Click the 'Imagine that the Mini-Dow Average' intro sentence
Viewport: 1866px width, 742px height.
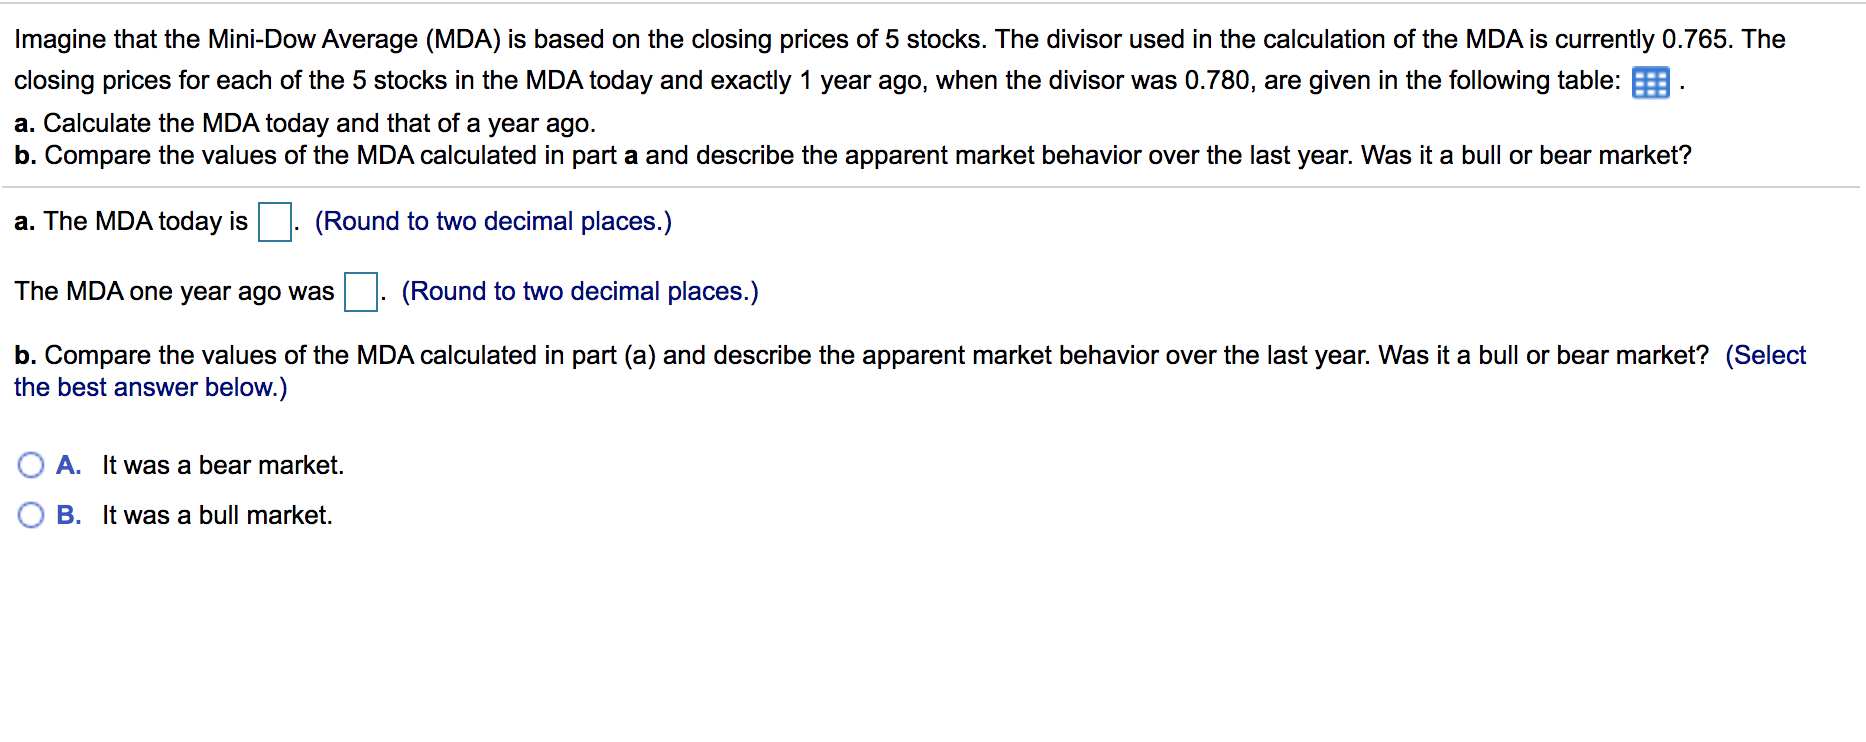500,39
